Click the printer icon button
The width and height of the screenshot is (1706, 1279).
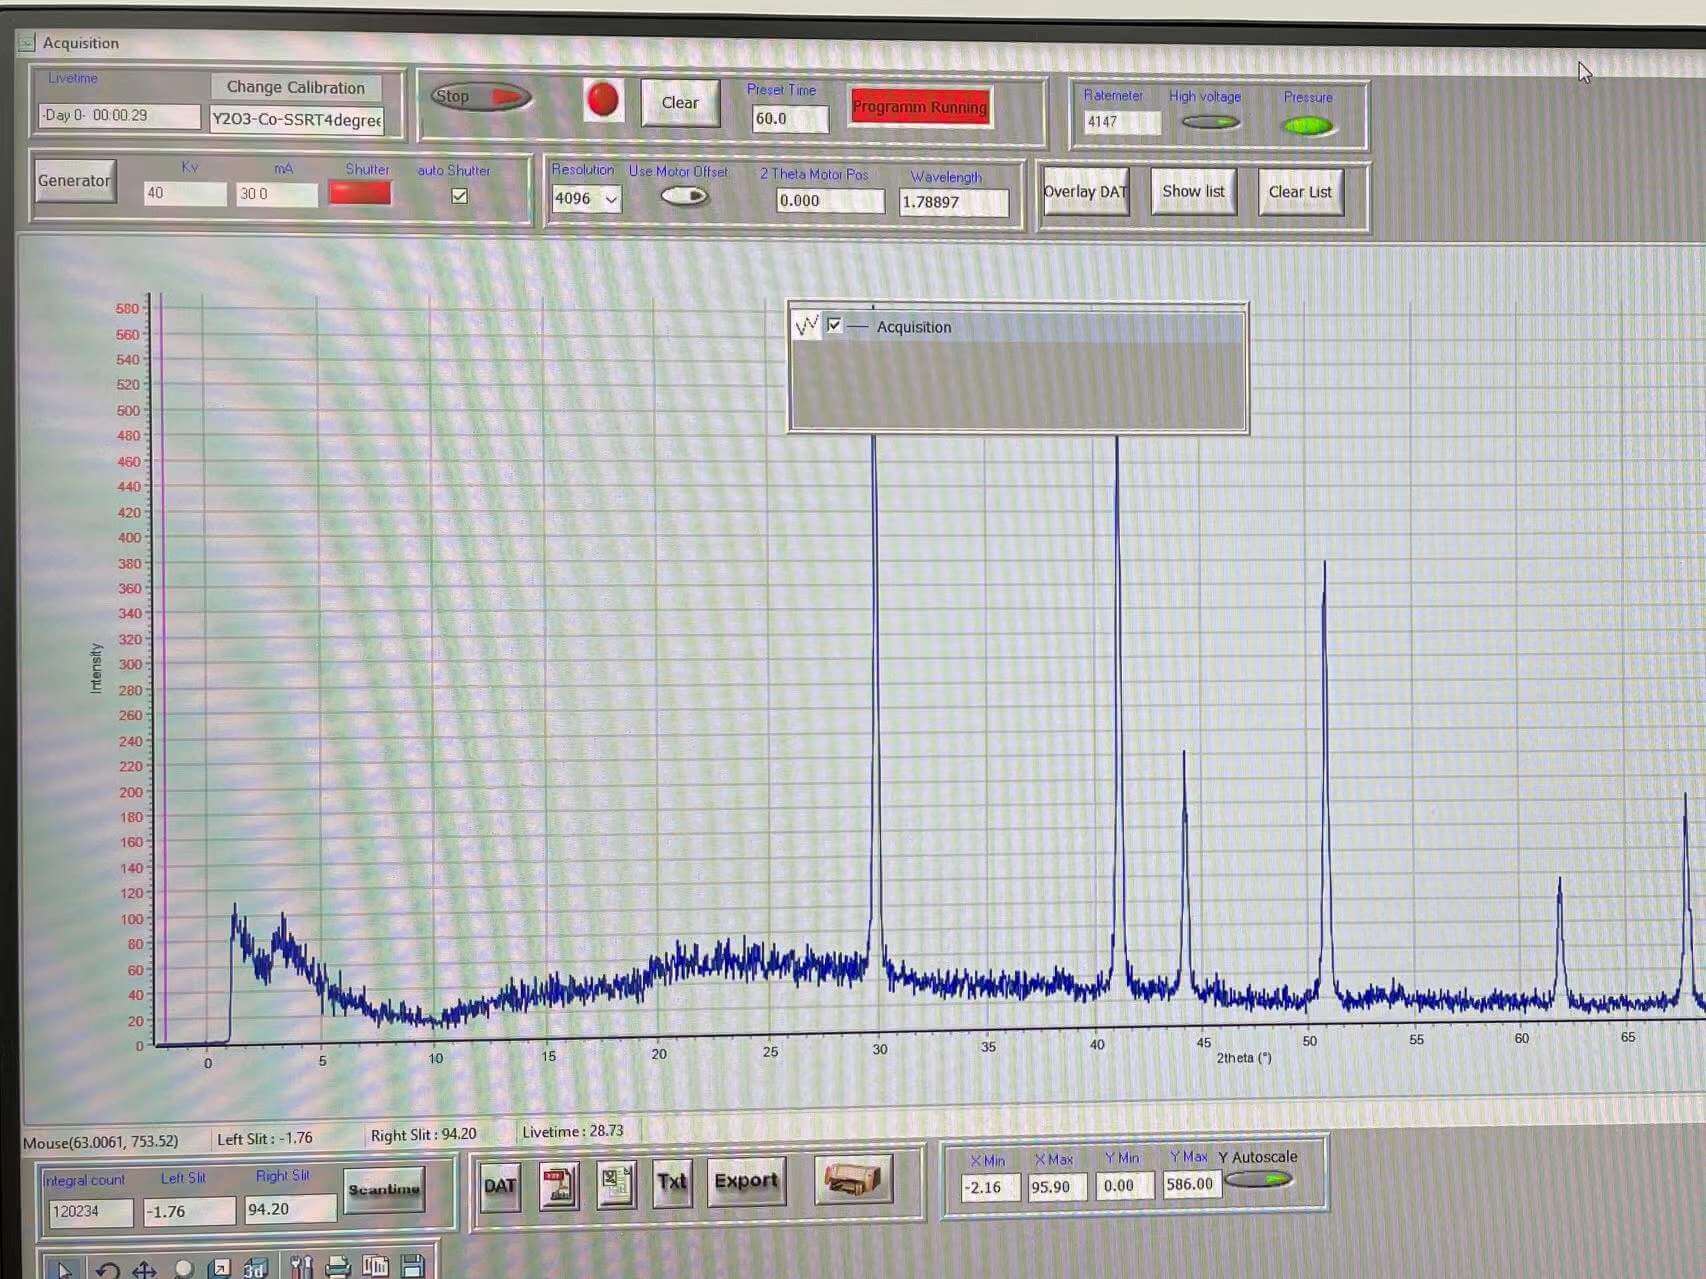[x=852, y=1181]
